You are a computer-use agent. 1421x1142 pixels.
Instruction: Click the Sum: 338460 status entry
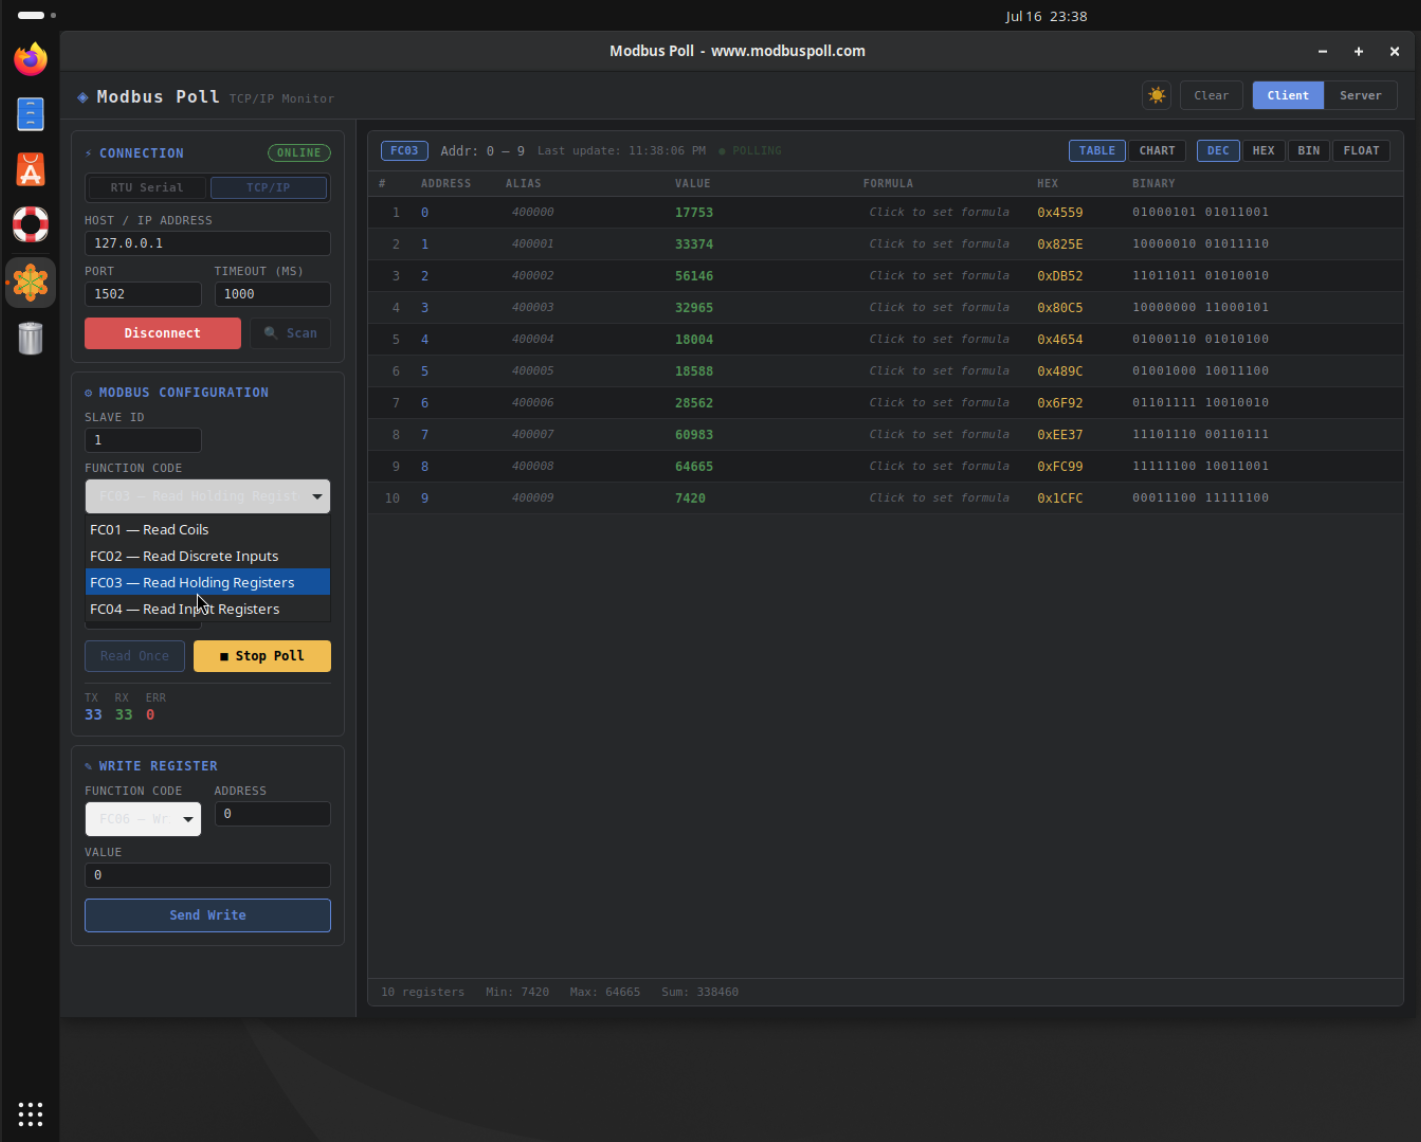pyautogui.click(x=700, y=992)
